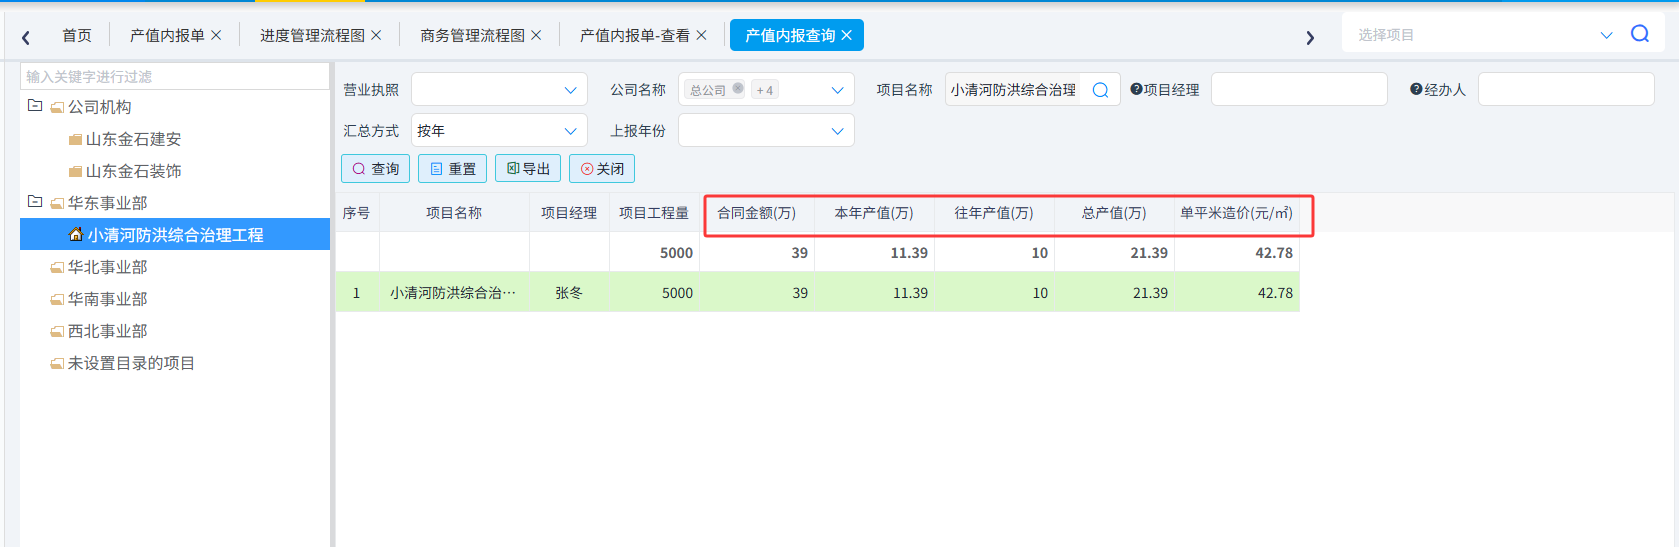The width and height of the screenshot is (1679, 547).
Task: Open the 营业执照 dropdown
Action: (x=499, y=89)
